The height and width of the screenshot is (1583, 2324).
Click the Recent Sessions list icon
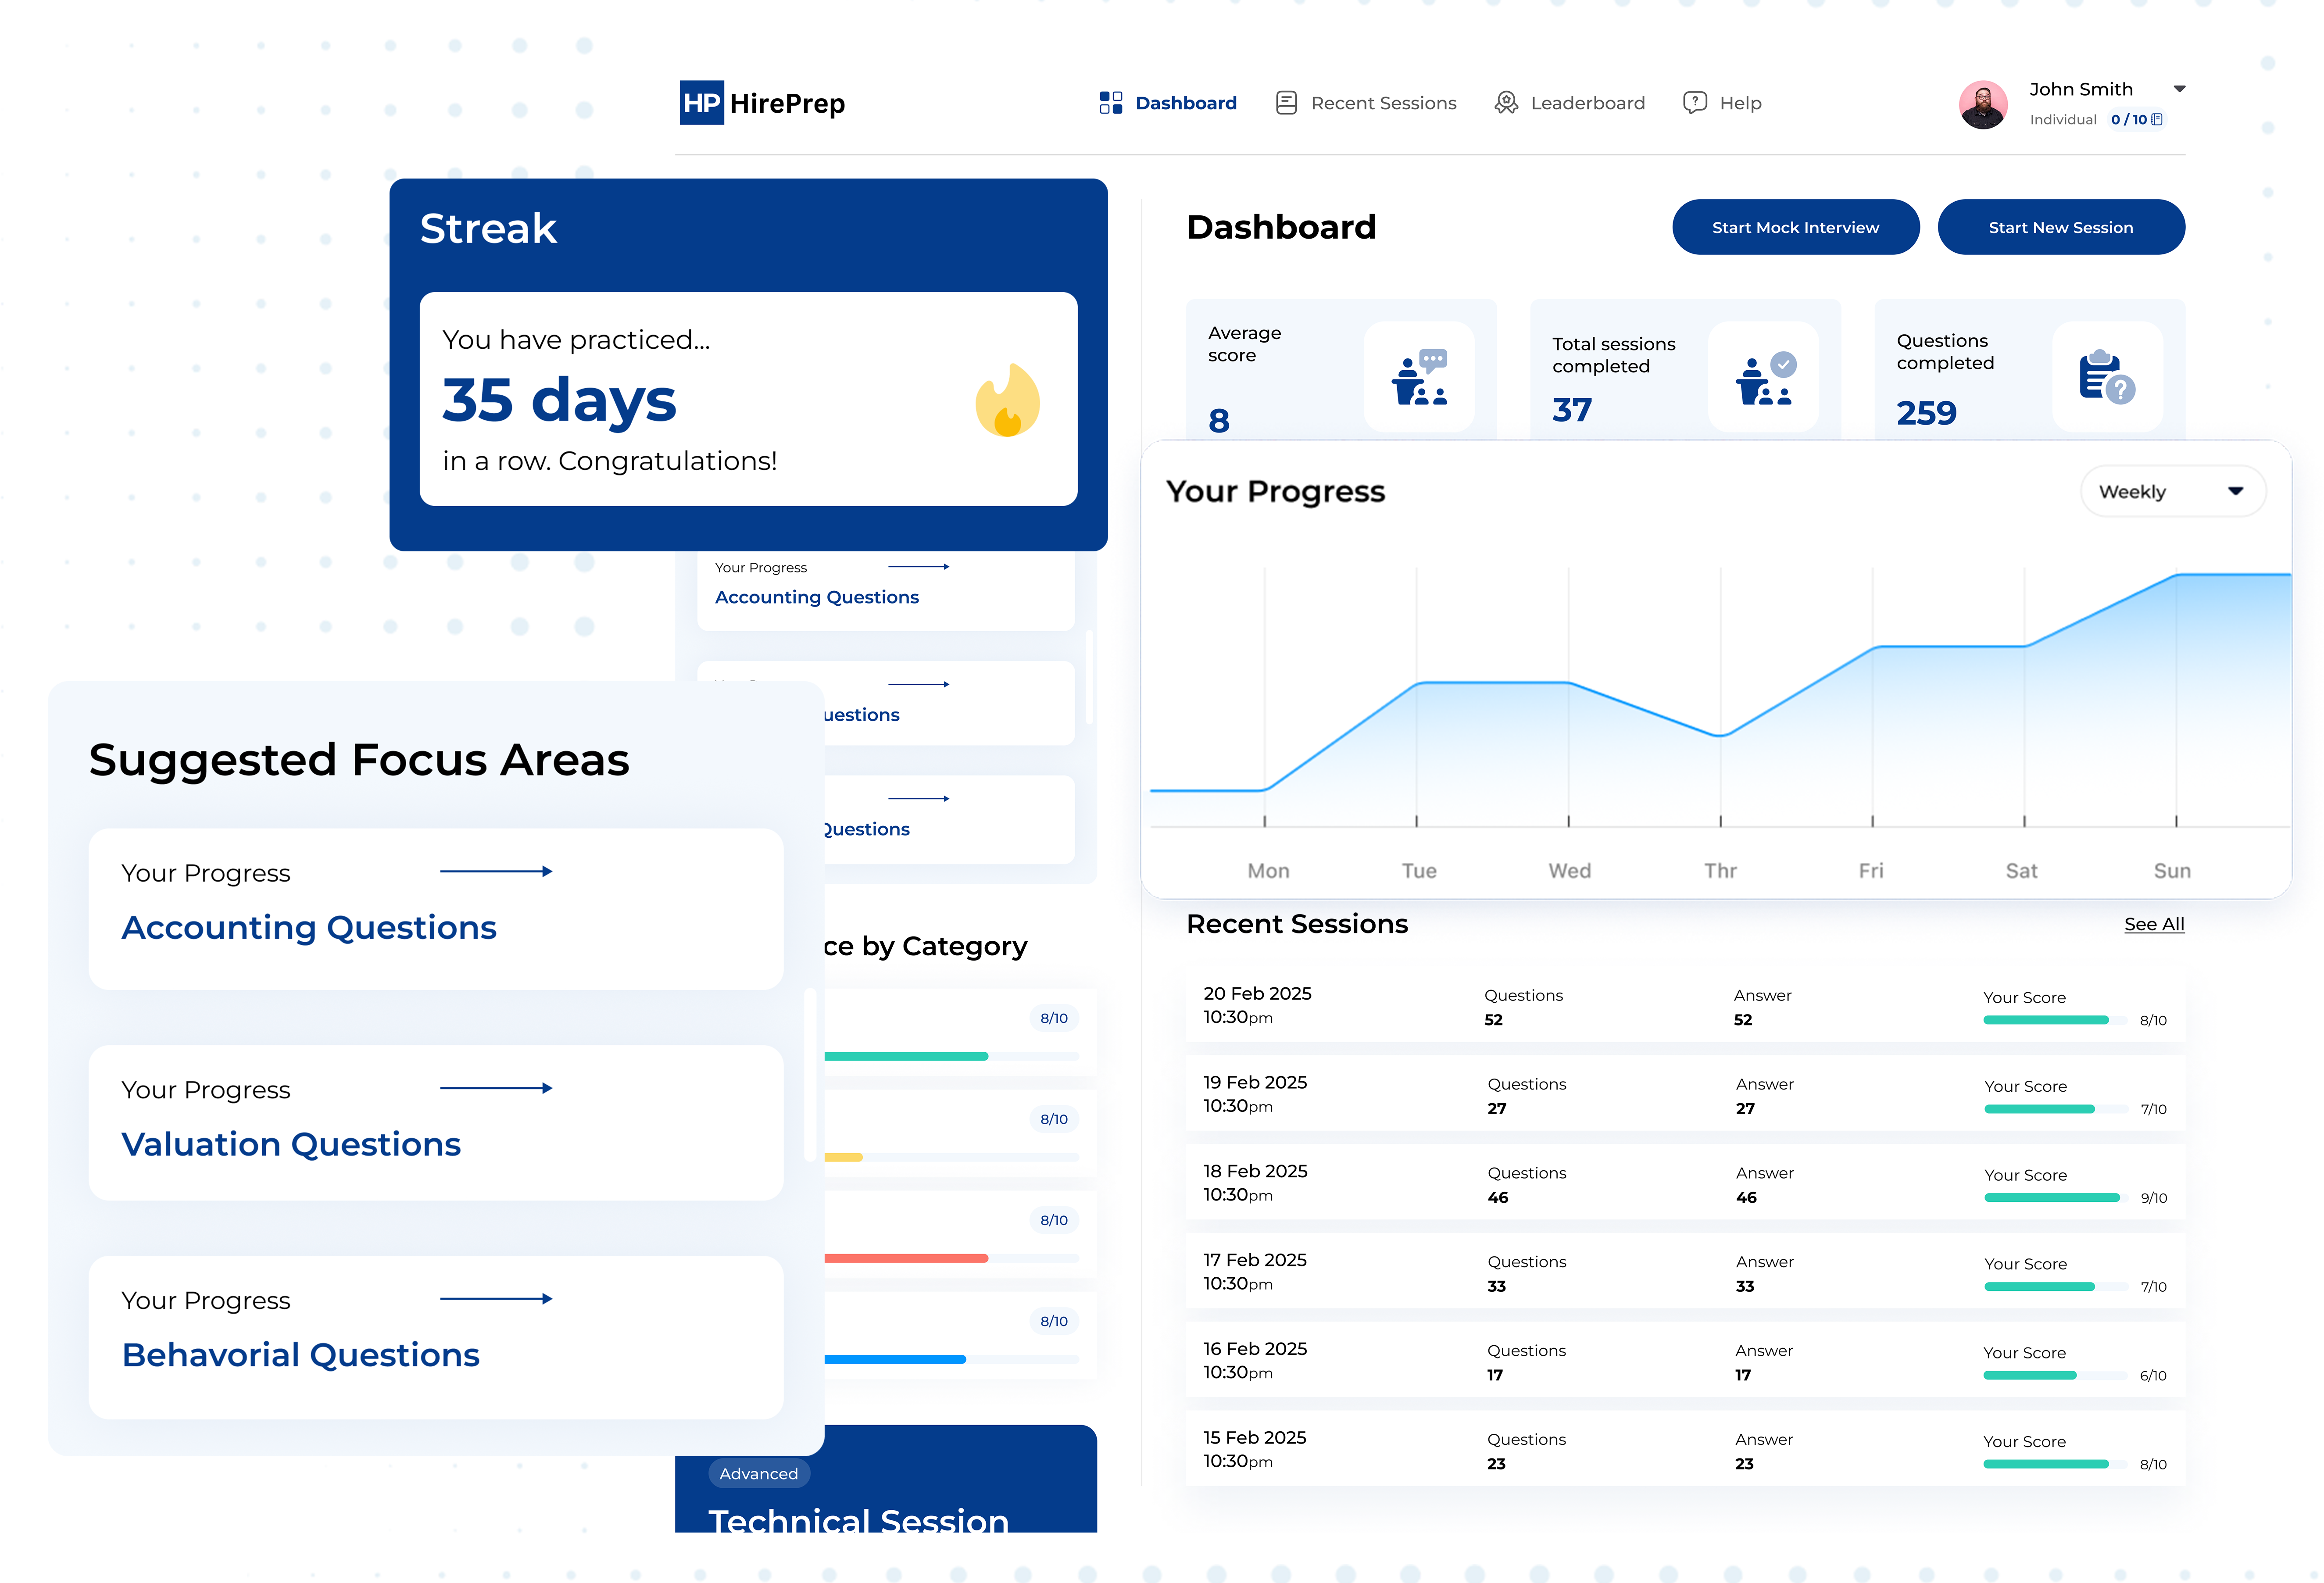(x=1286, y=103)
